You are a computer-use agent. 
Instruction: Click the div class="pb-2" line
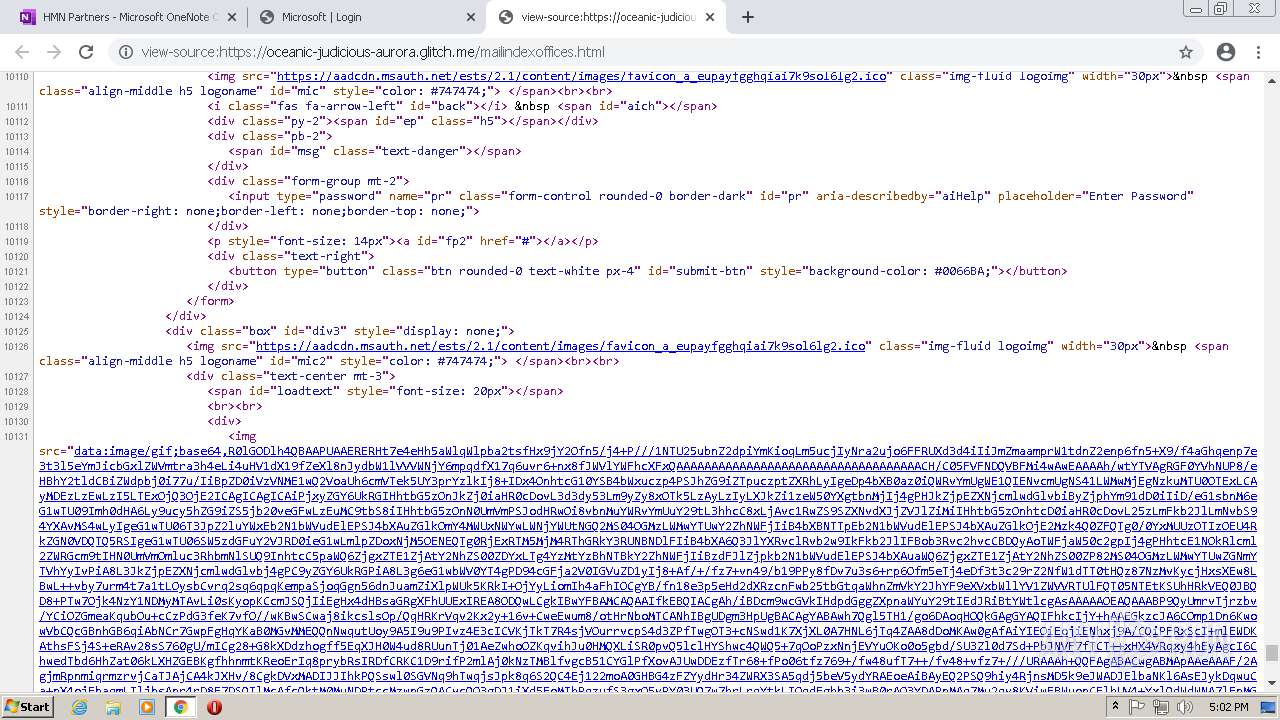269,136
